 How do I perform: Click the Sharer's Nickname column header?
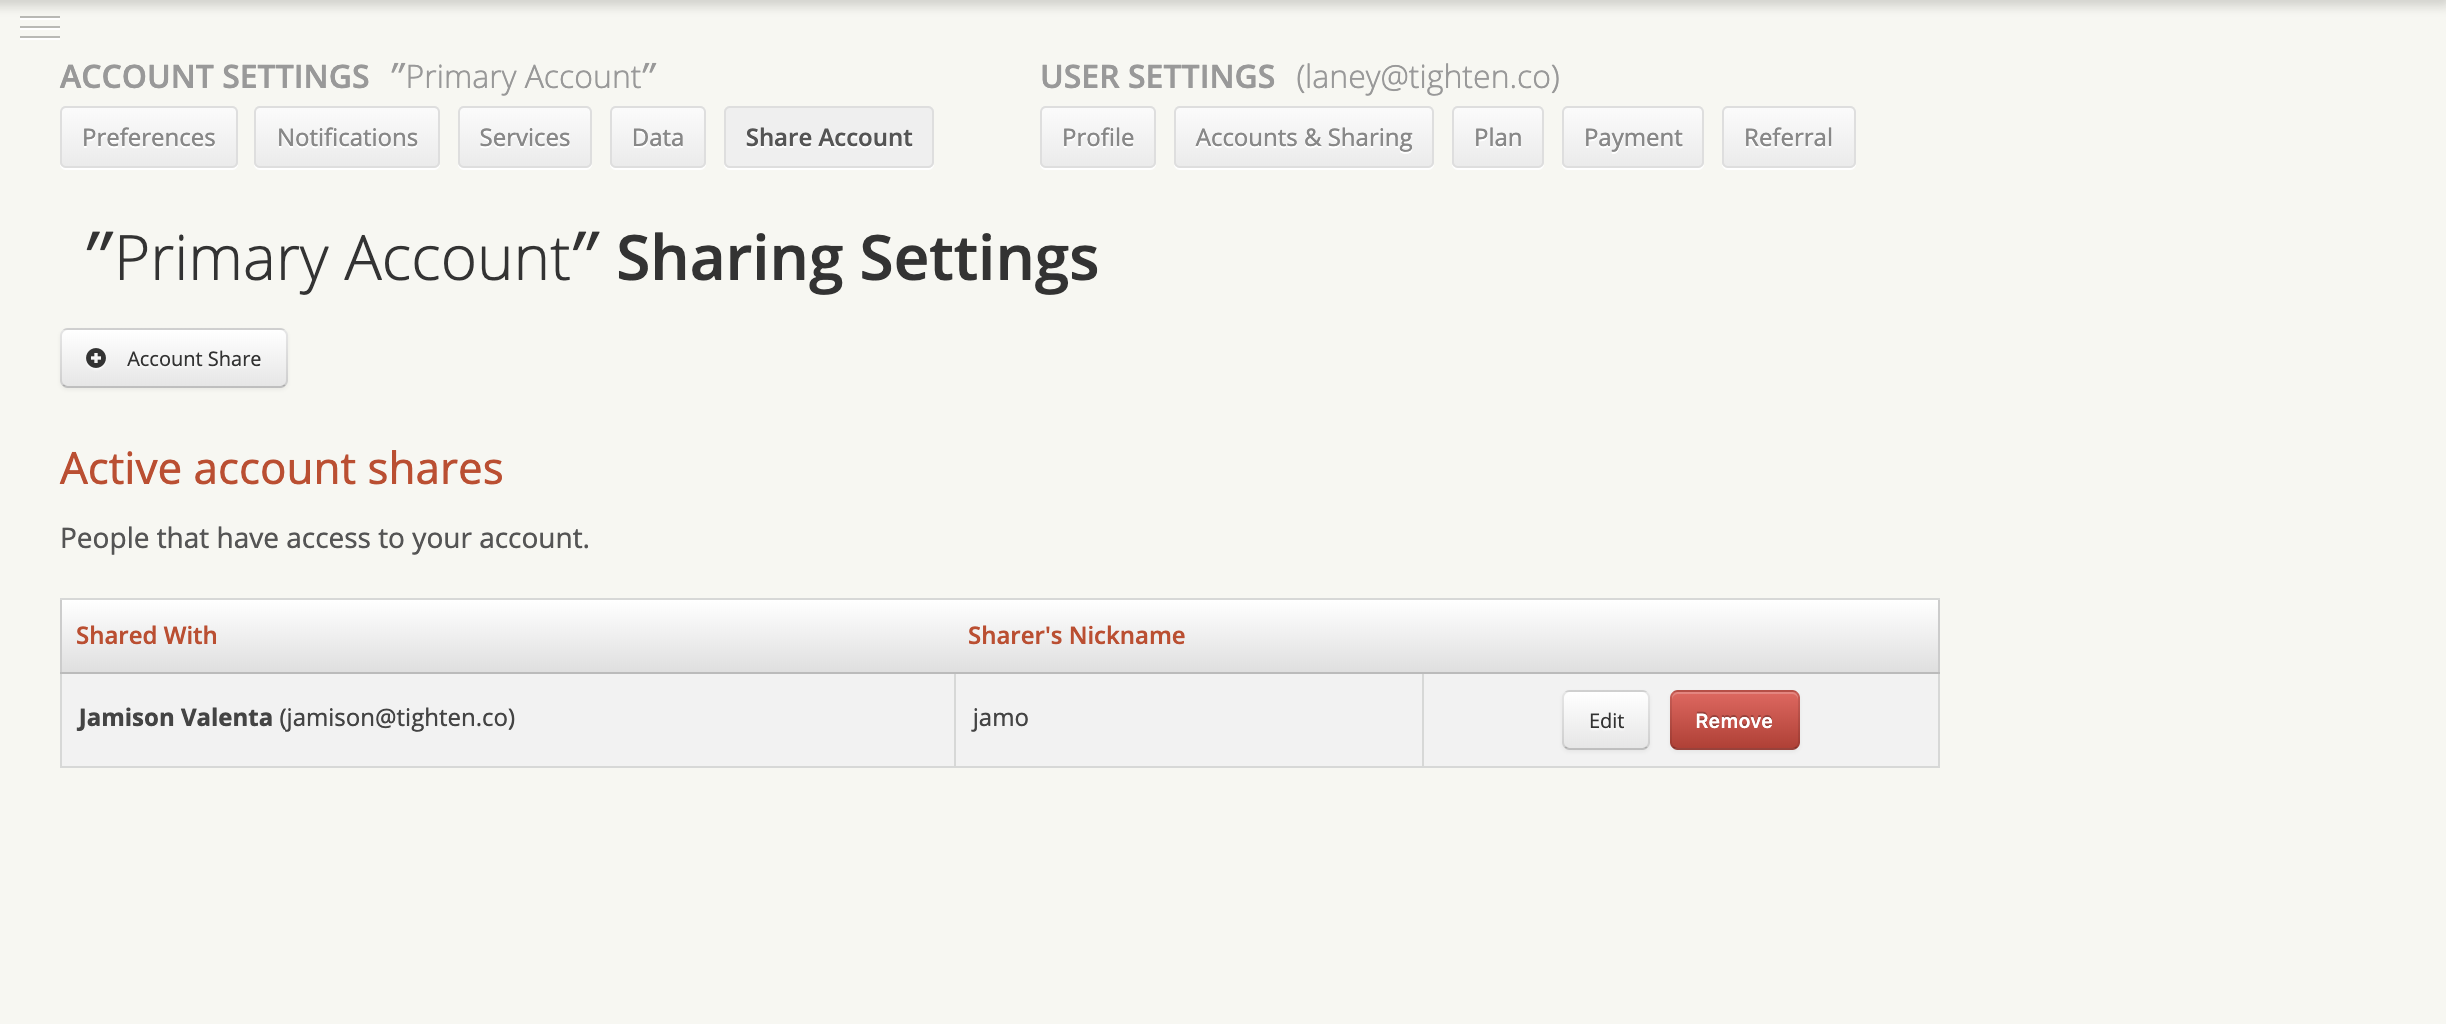pyautogui.click(x=1076, y=635)
